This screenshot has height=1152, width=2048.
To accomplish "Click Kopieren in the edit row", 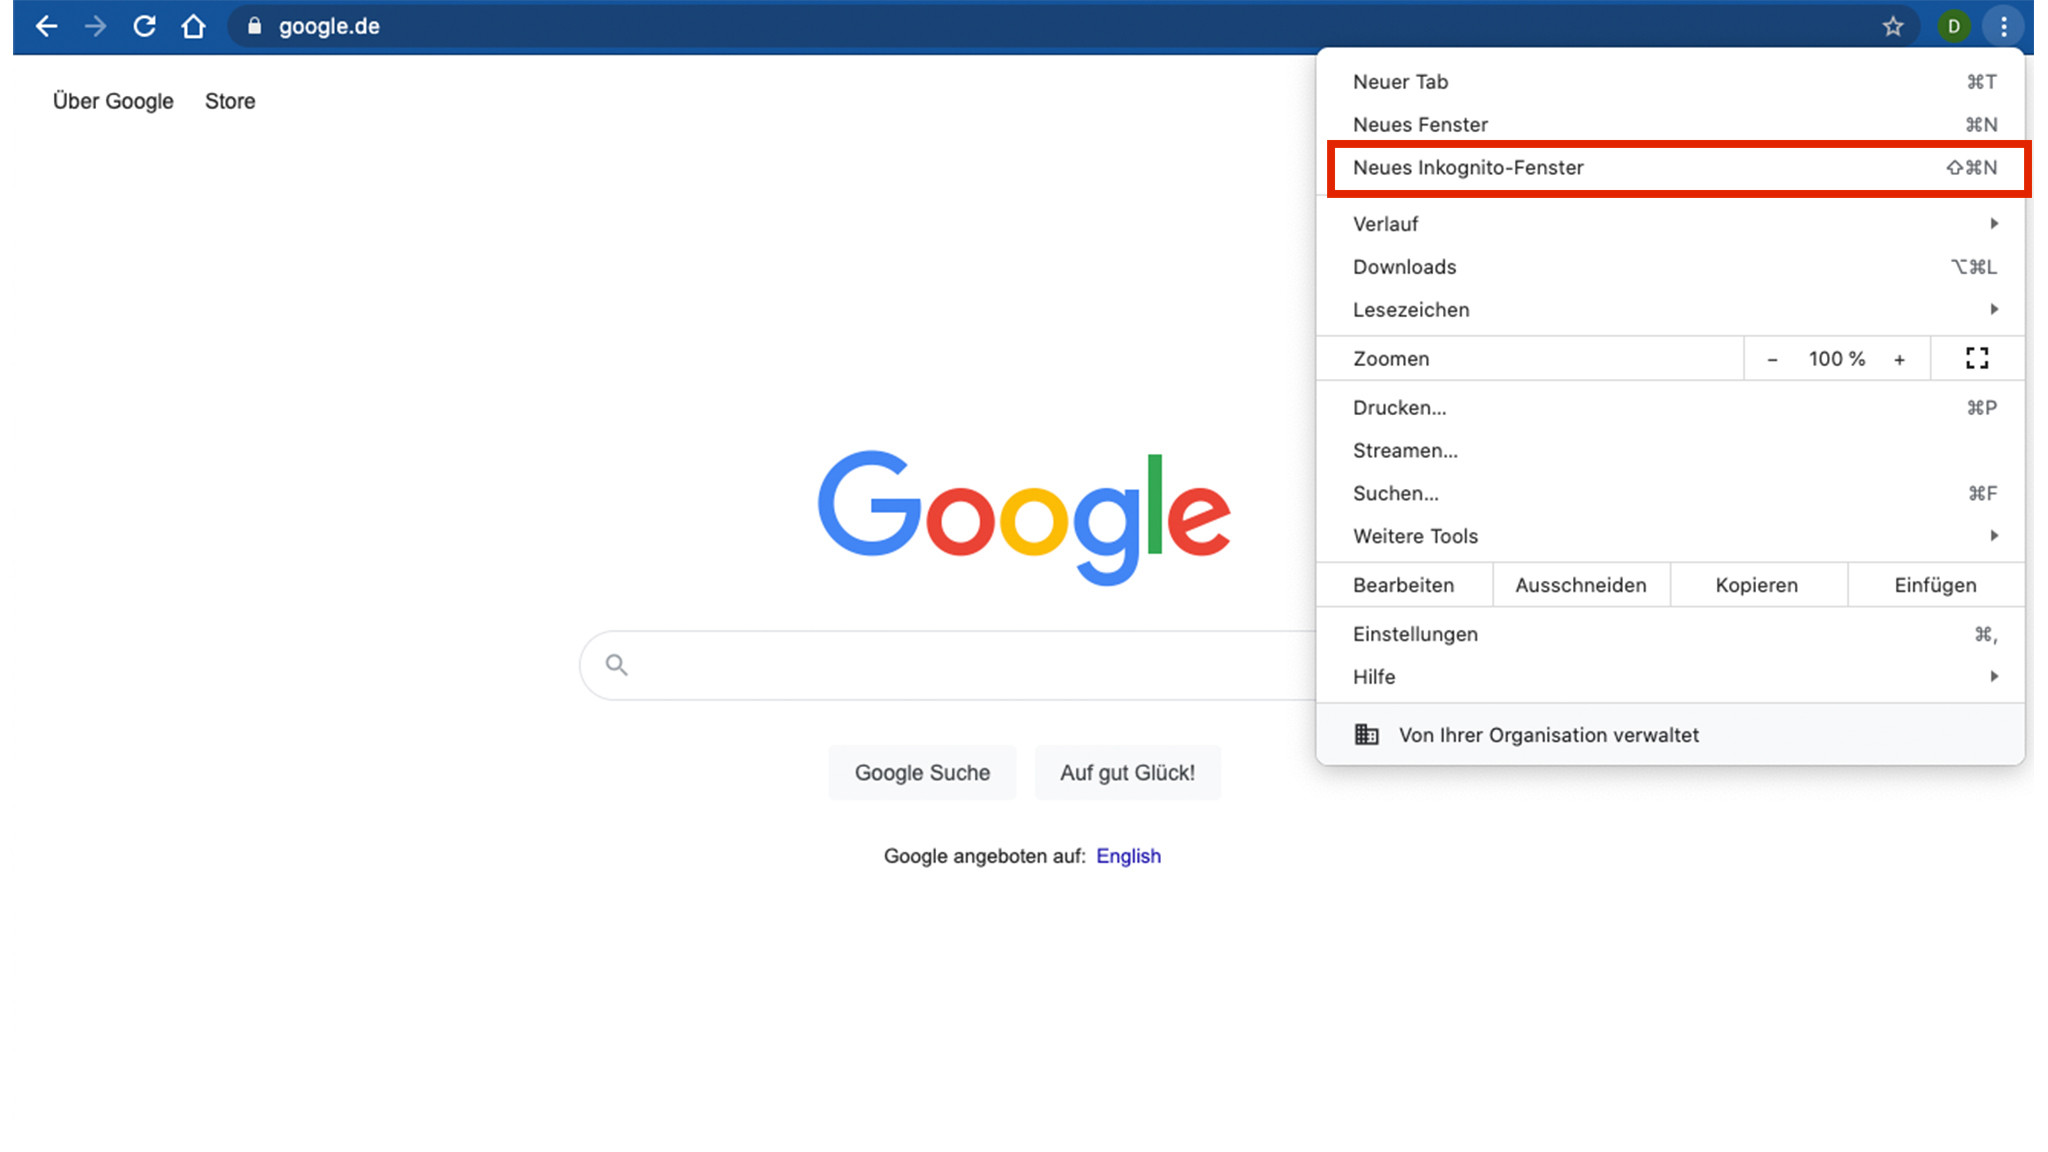I will [1757, 585].
